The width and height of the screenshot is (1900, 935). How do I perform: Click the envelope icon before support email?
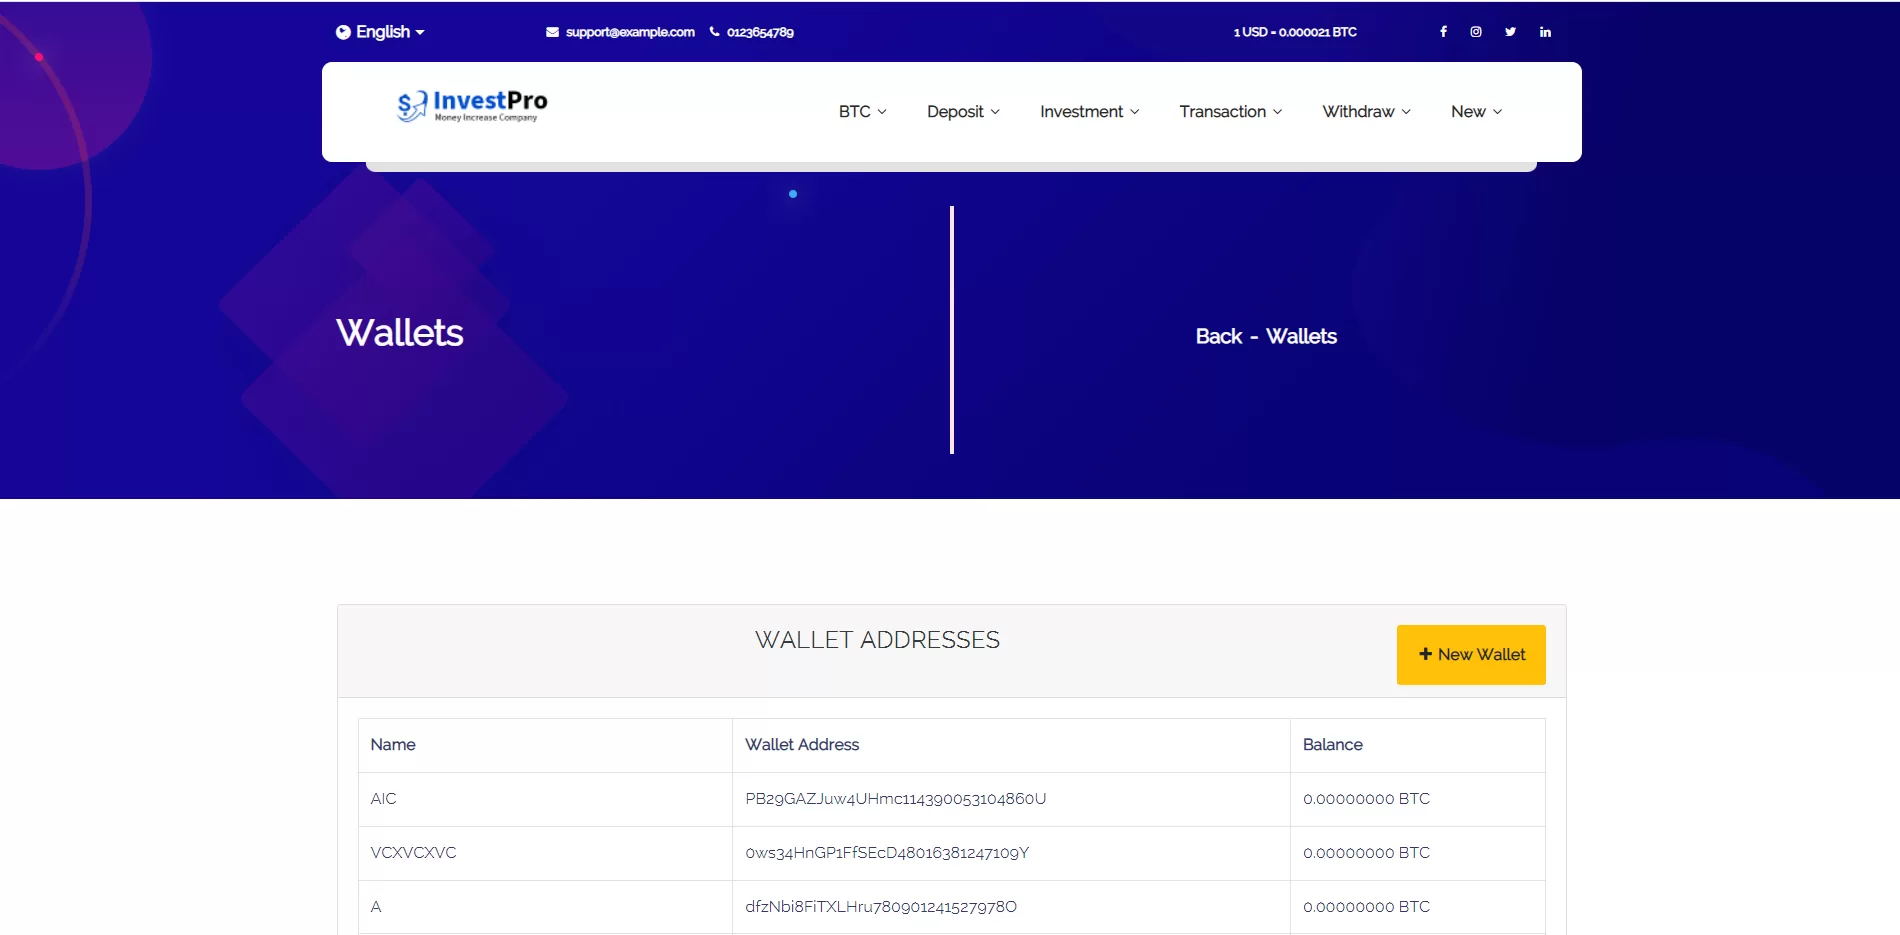pyautogui.click(x=552, y=32)
